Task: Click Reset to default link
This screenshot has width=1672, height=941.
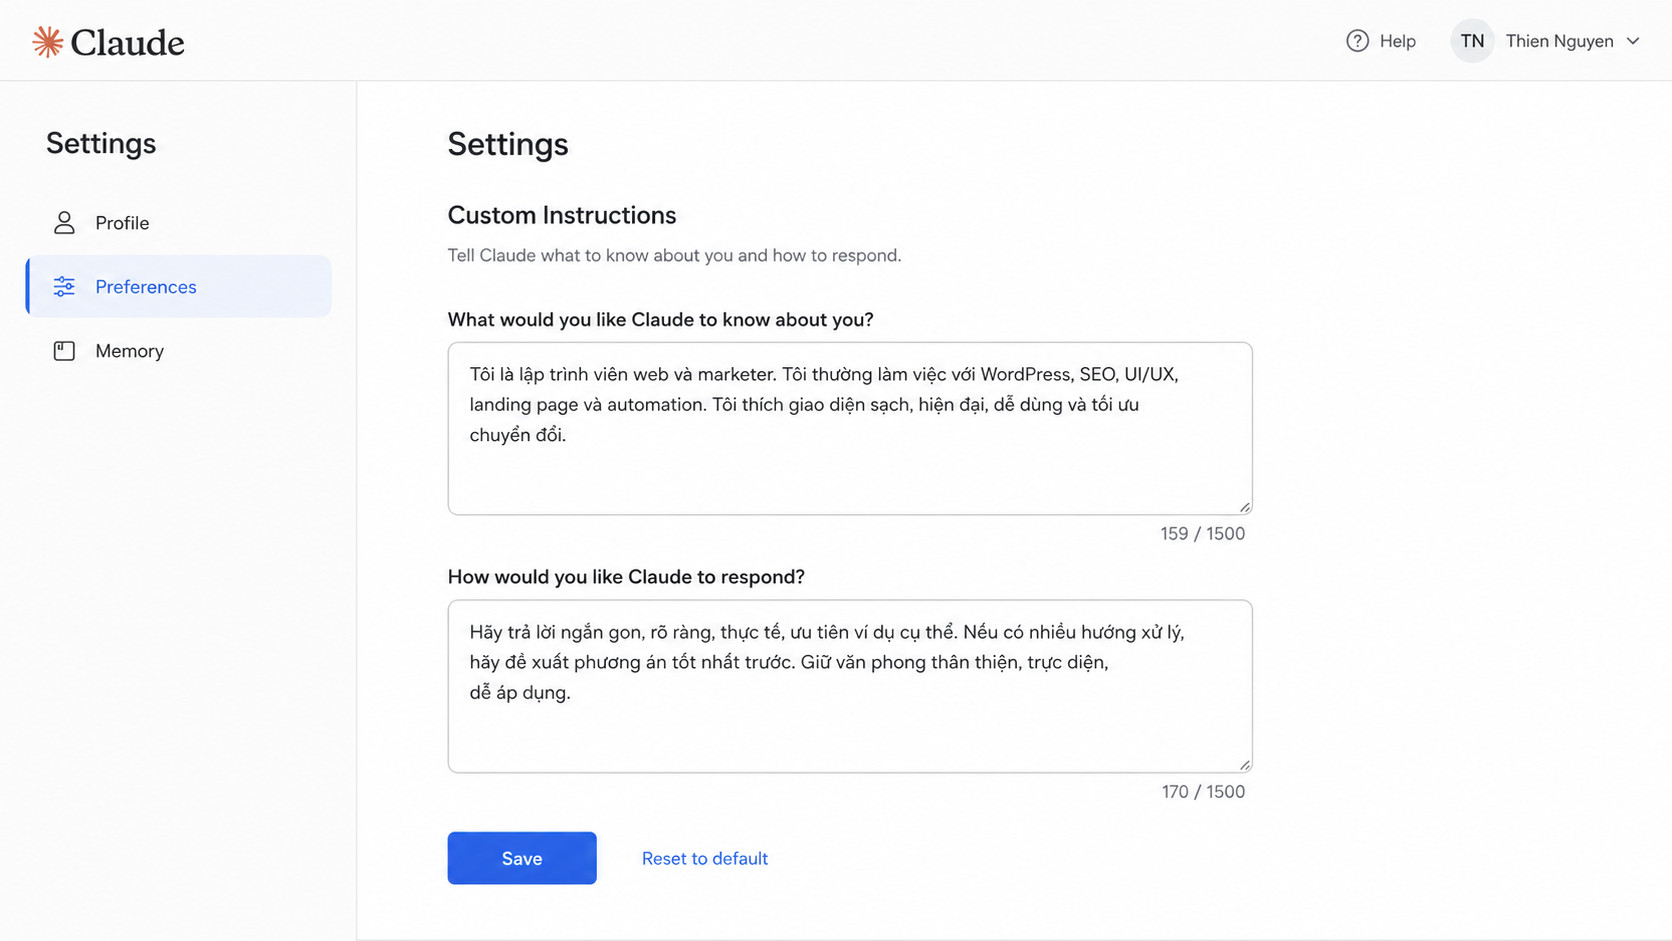Action: pyautogui.click(x=705, y=858)
